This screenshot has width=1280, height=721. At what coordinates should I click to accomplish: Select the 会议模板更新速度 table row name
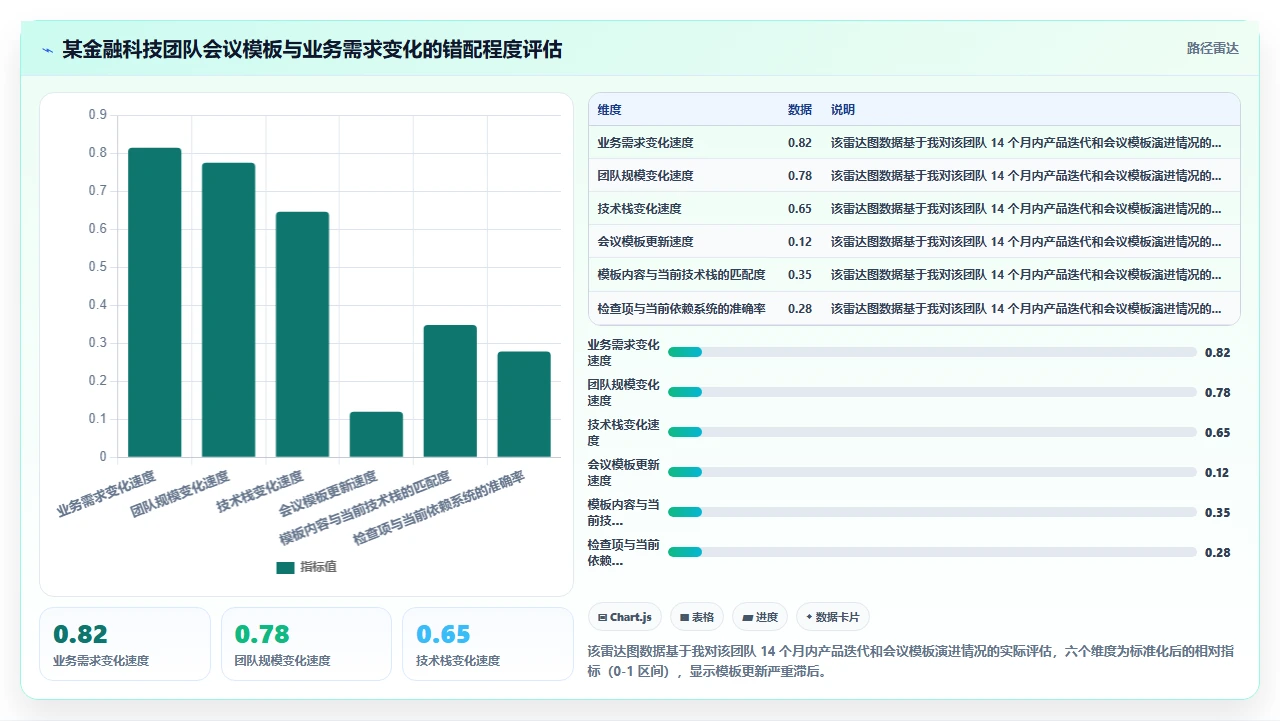point(645,241)
